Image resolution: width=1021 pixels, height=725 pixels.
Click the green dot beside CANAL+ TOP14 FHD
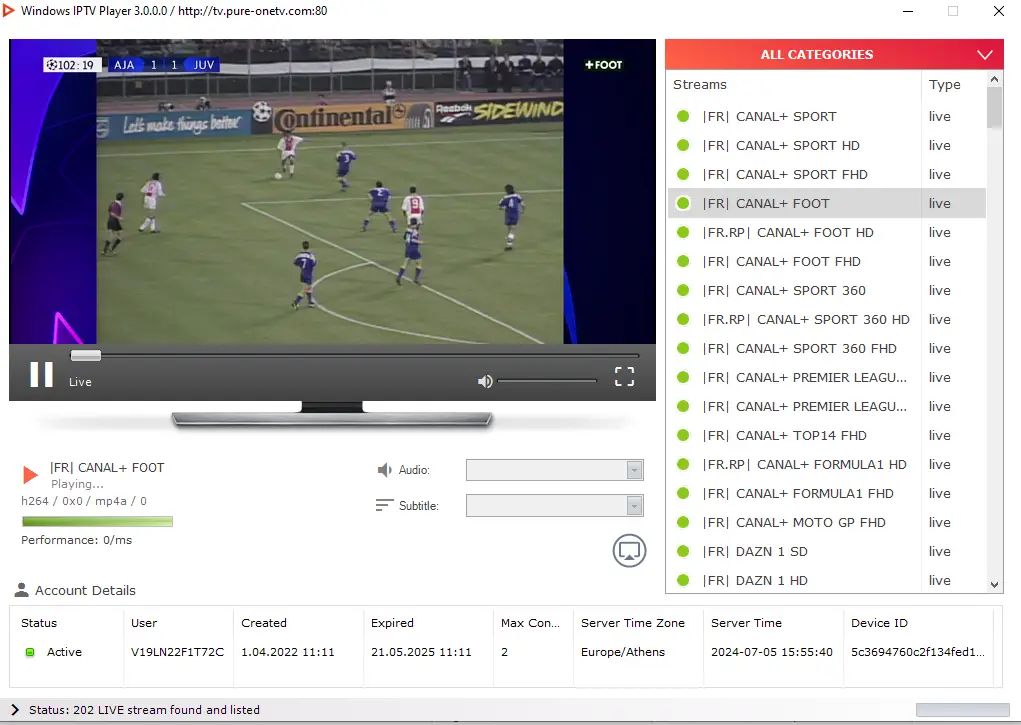tap(683, 435)
